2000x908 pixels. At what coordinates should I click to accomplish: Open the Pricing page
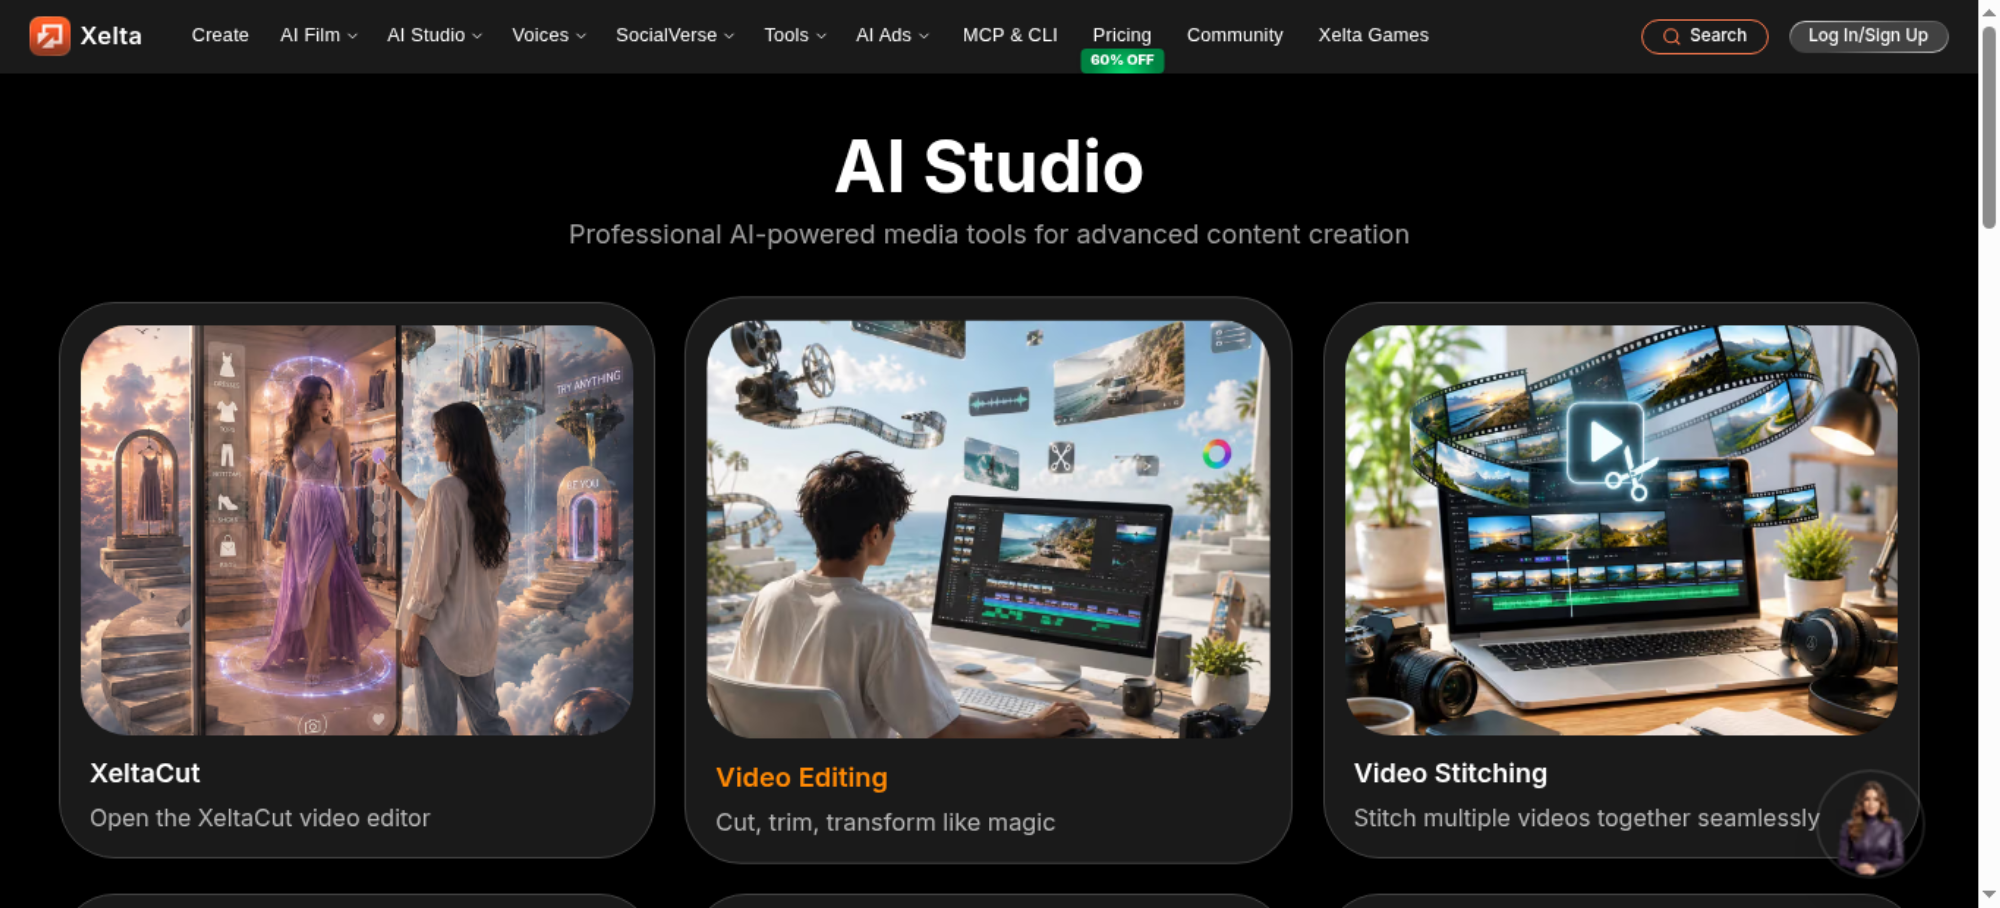coord(1122,35)
